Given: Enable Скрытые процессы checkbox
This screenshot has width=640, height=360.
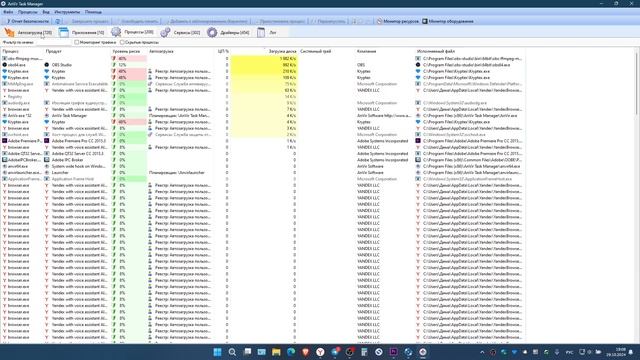Looking at the screenshot, I should [x=122, y=42].
